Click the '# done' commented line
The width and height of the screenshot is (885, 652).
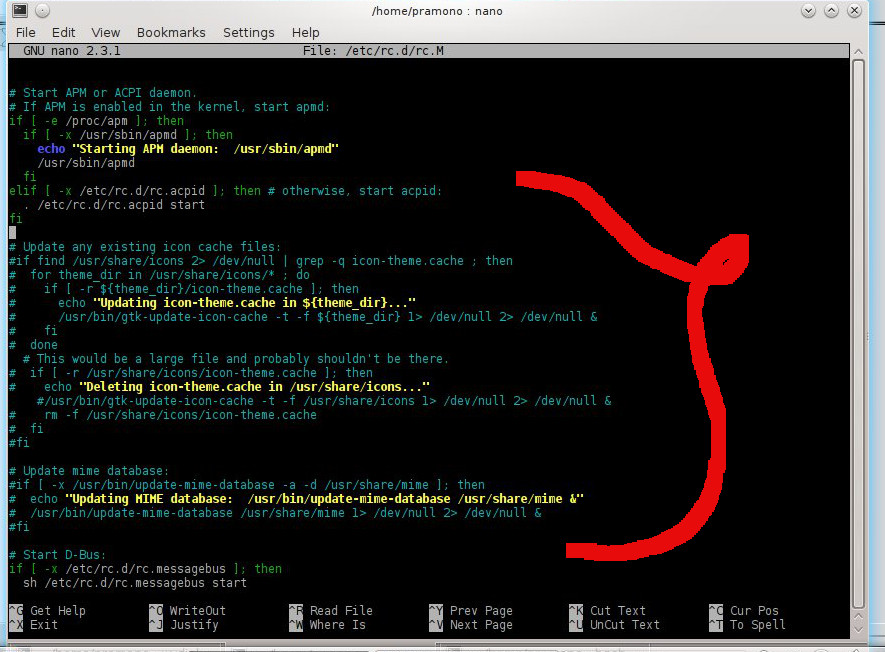tap(33, 345)
